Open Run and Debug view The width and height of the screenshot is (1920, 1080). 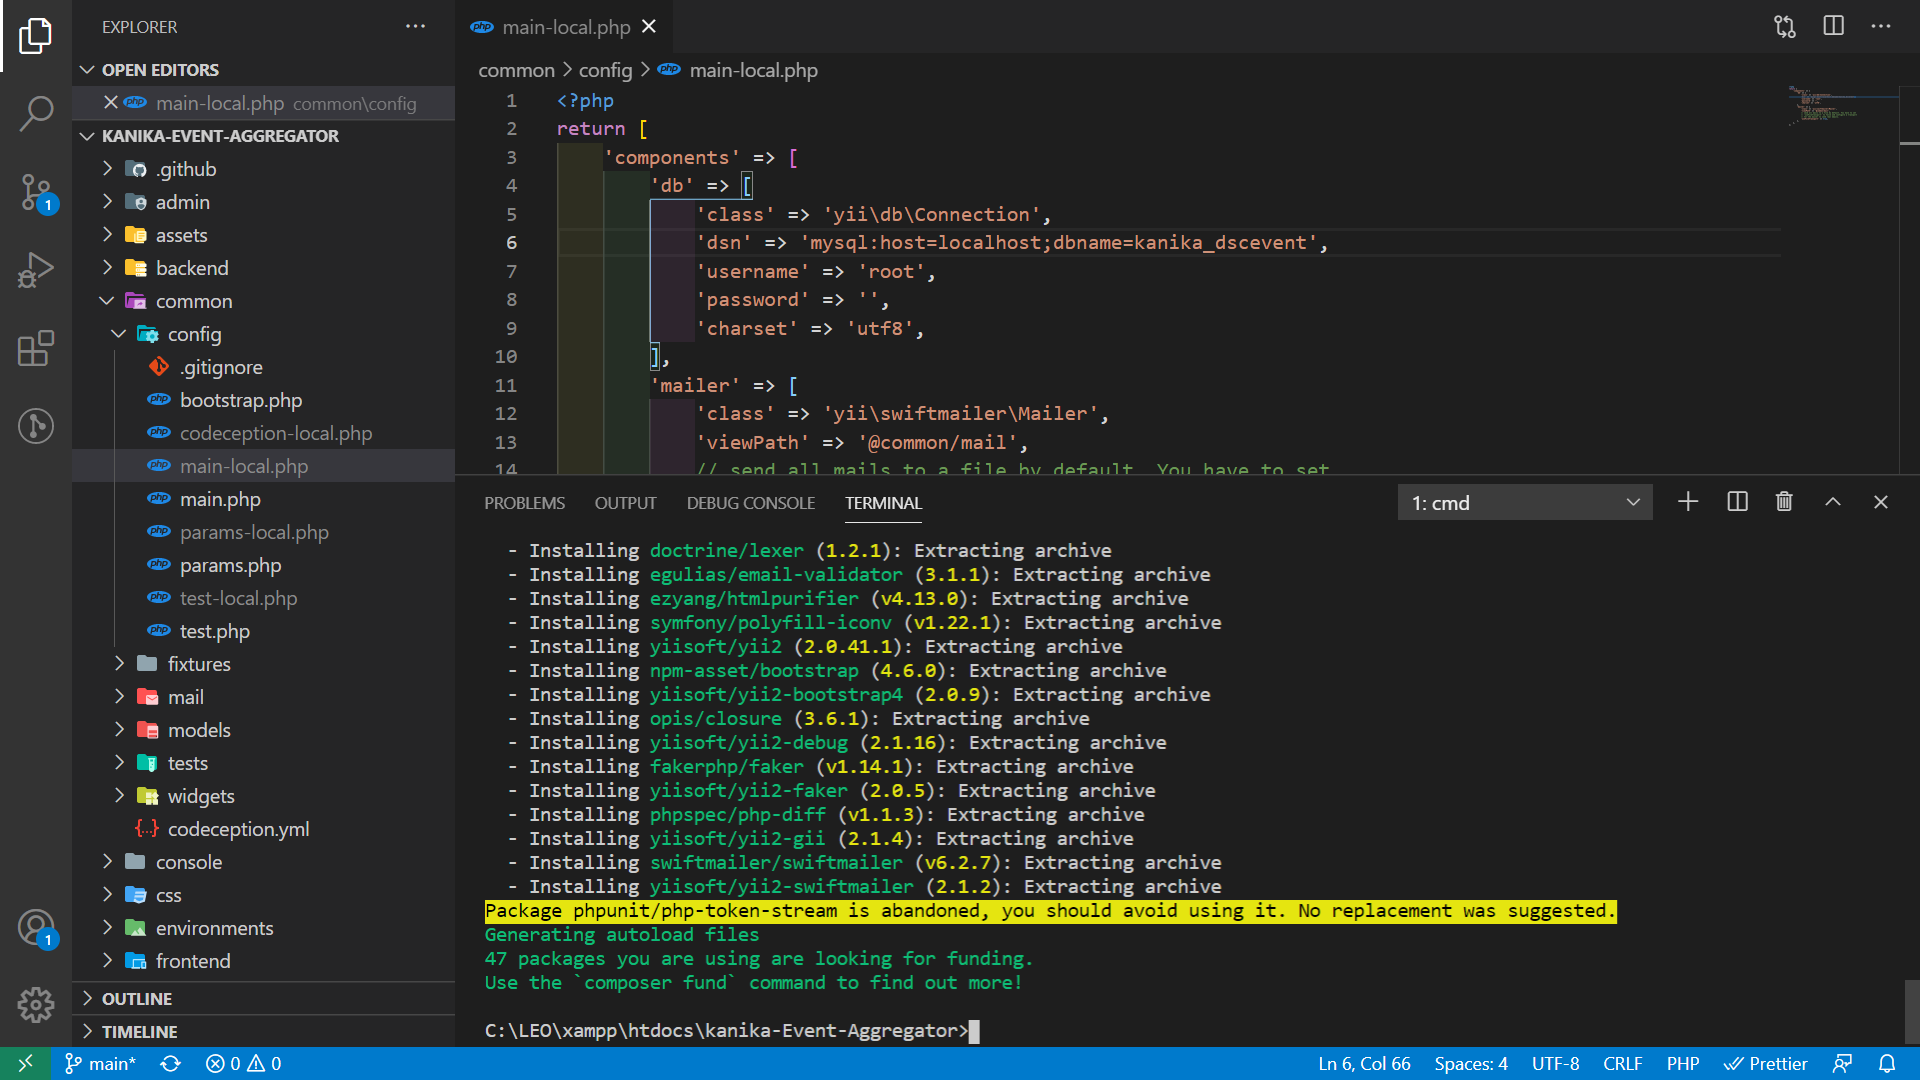36,270
